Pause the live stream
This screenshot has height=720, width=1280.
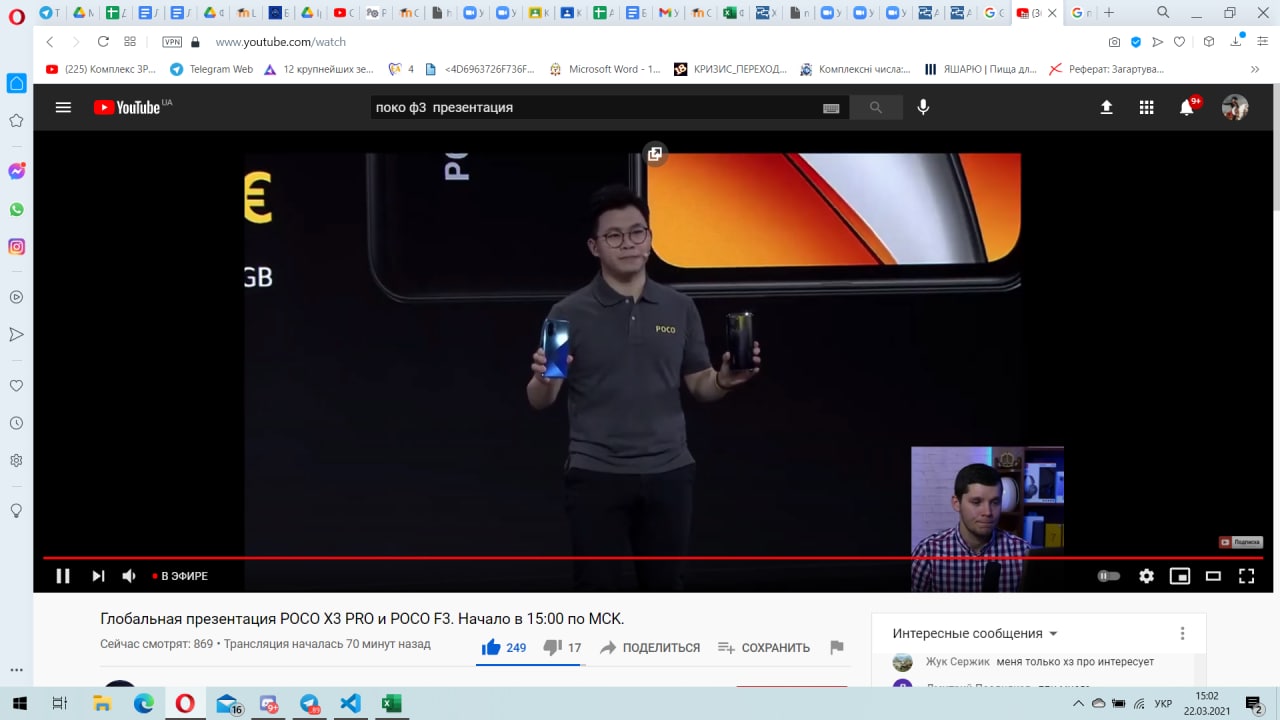click(63, 576)
